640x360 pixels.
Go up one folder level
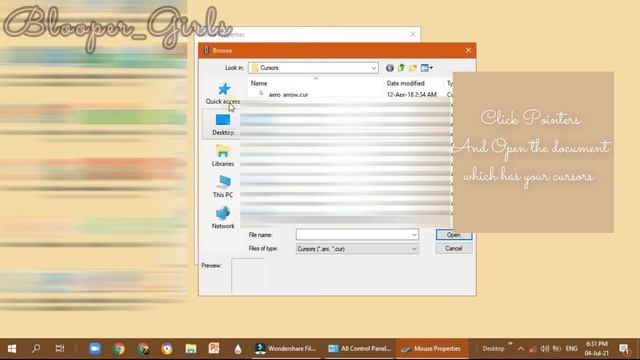[x=401, y=68]
